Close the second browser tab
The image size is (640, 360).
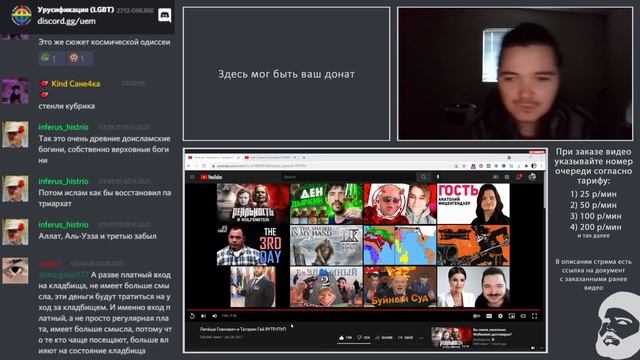295,158
